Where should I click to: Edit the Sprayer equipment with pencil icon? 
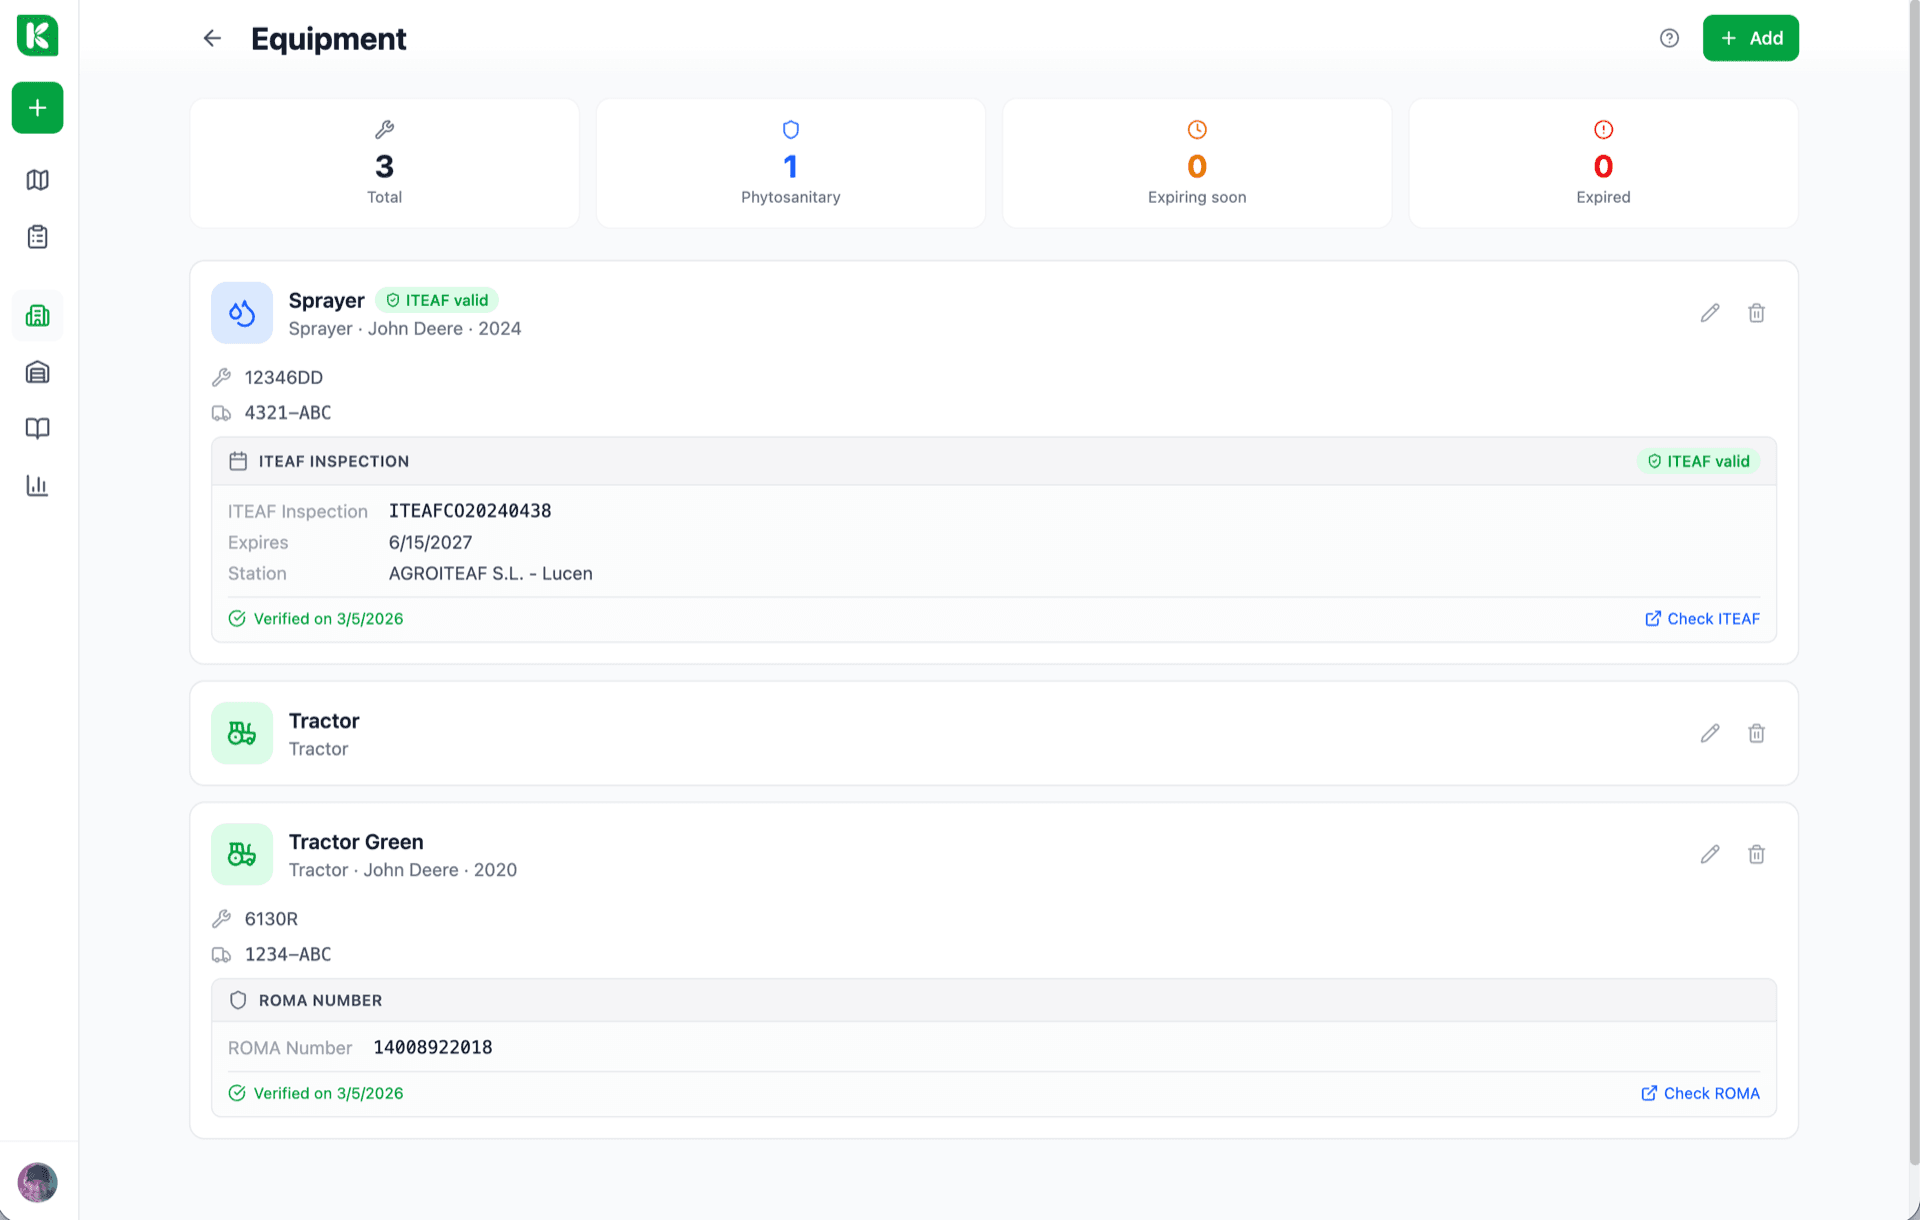pyautogui.click(x=1710, y=313)
